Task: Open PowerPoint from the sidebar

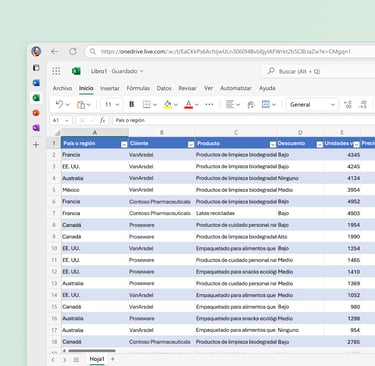Action: point(36,113)
